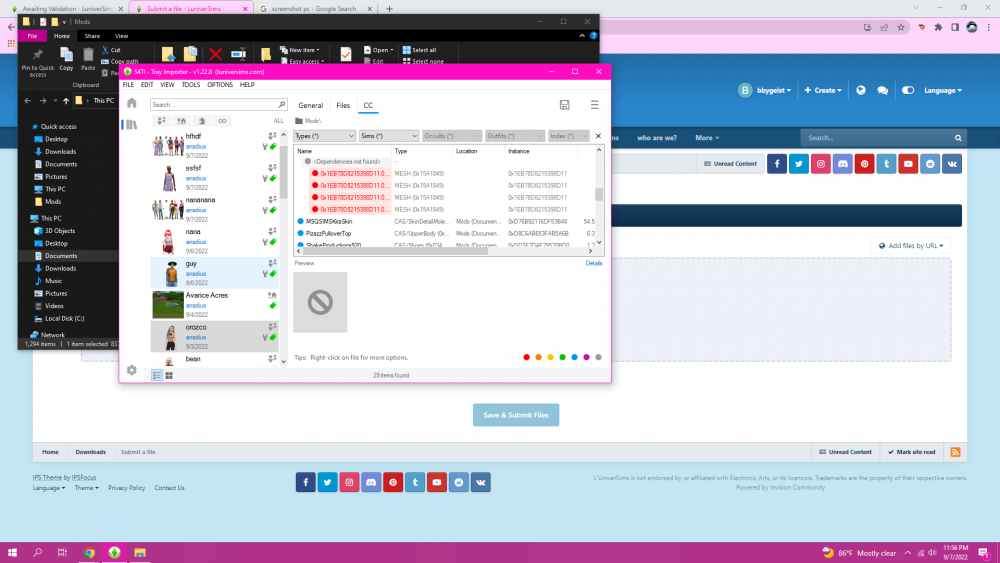Switch to grid view layout
The width and height of the screenshot is (1000, 563).
point(169,376)
